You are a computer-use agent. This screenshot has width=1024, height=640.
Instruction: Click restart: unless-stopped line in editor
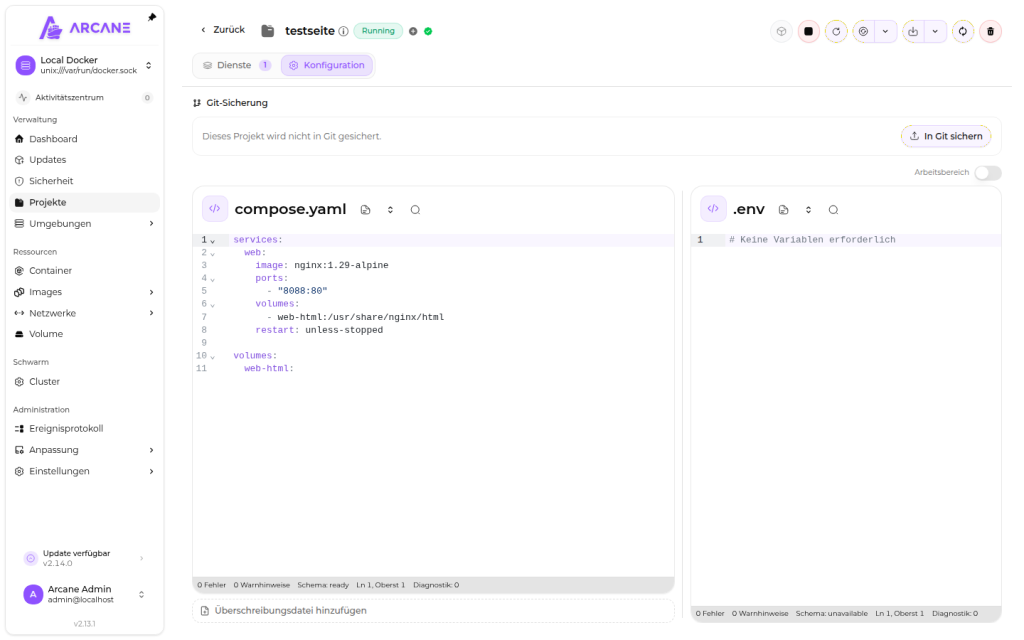pyautogui.click(x=319, y=330)
